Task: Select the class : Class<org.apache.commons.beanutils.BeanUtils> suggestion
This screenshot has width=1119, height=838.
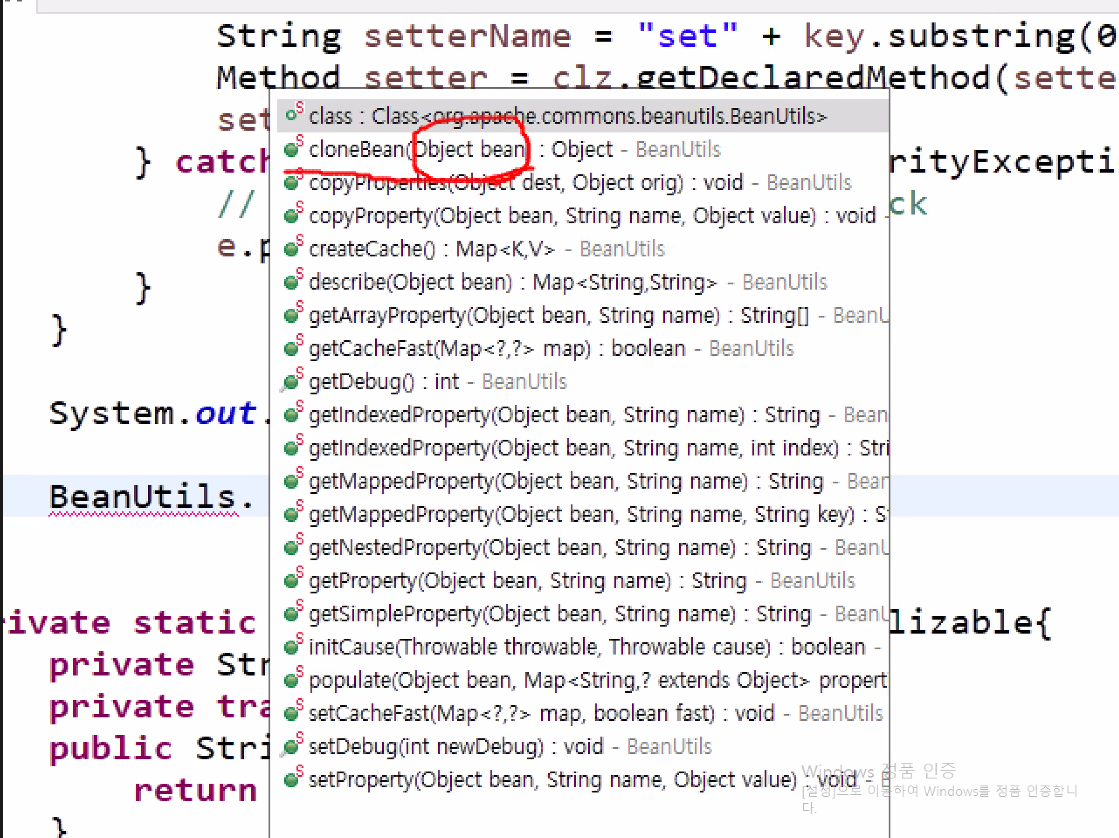Action: pyautogui.click(x=582, y=115)
